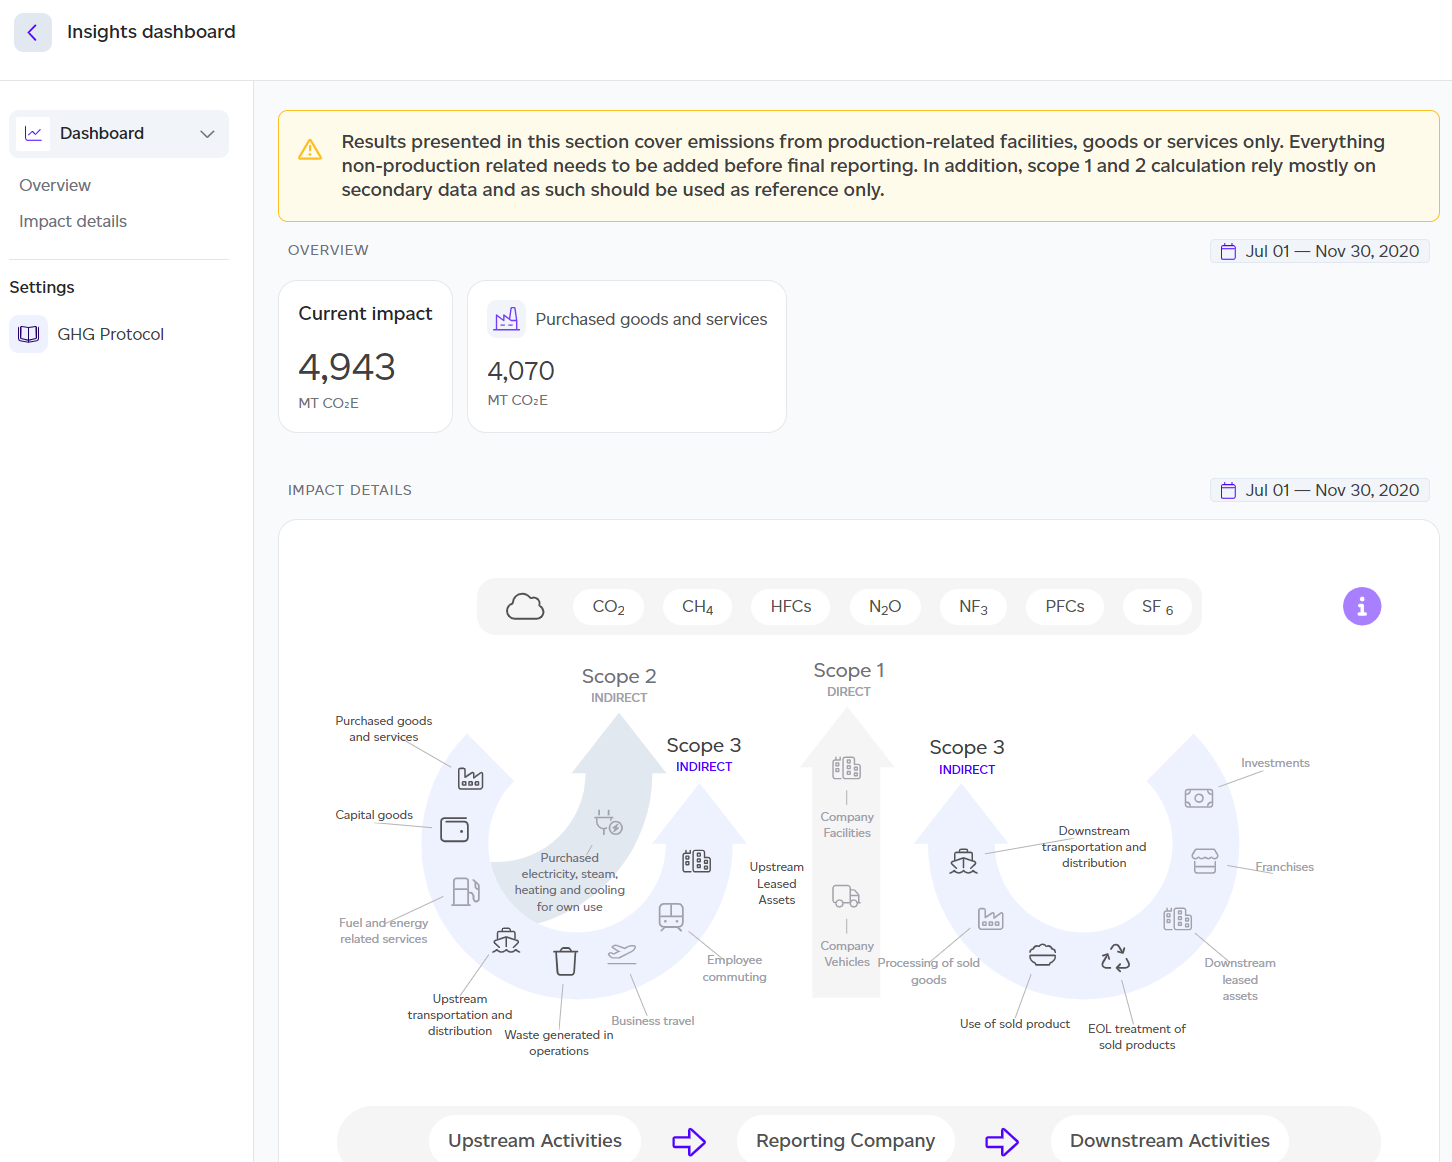The image size is (1452, 1162).
Task: Click the arrow after Reporting Company
Action: pos(1002,1141)
